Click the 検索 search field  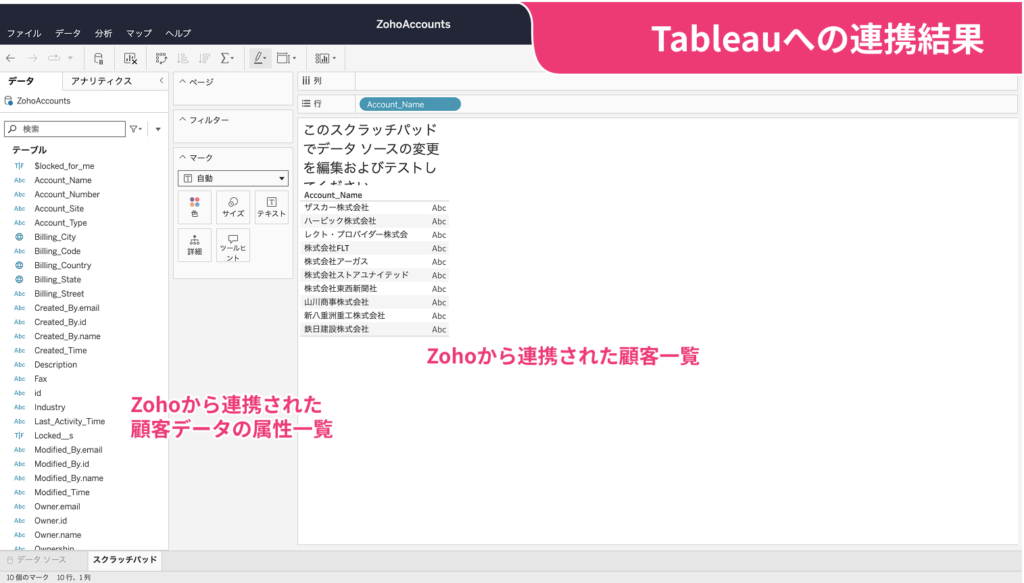(x=65, y=129)
